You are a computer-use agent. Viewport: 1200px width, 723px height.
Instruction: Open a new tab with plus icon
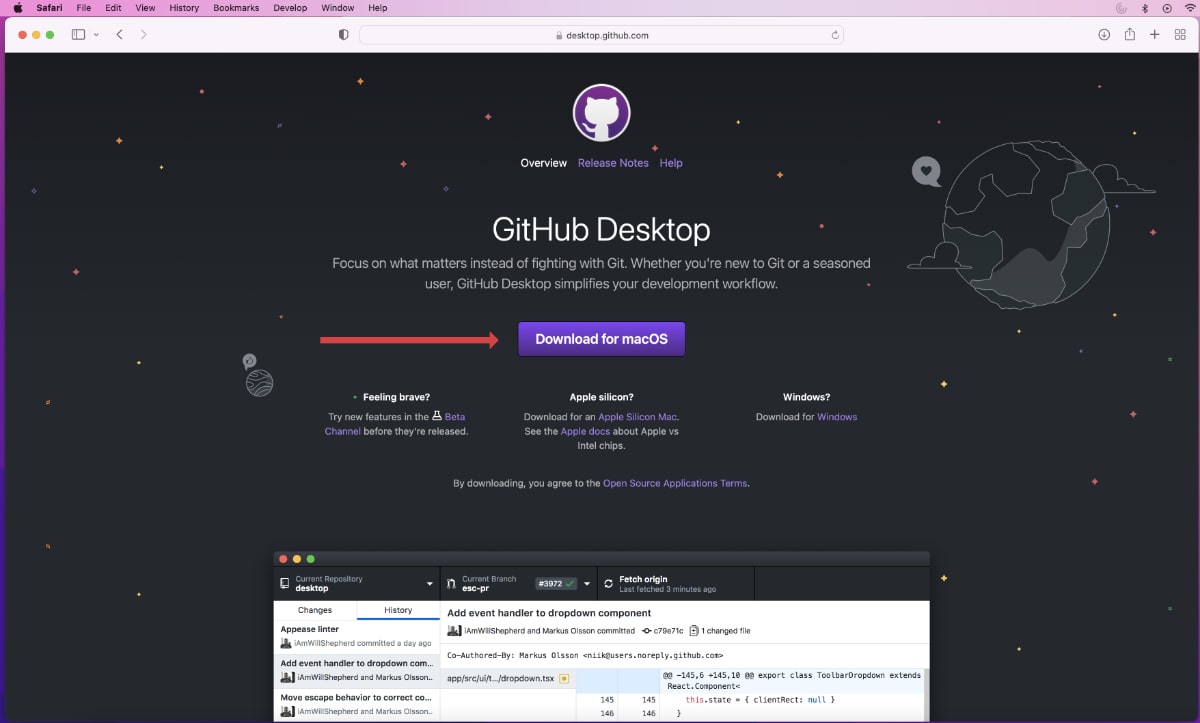[1154, 35]
